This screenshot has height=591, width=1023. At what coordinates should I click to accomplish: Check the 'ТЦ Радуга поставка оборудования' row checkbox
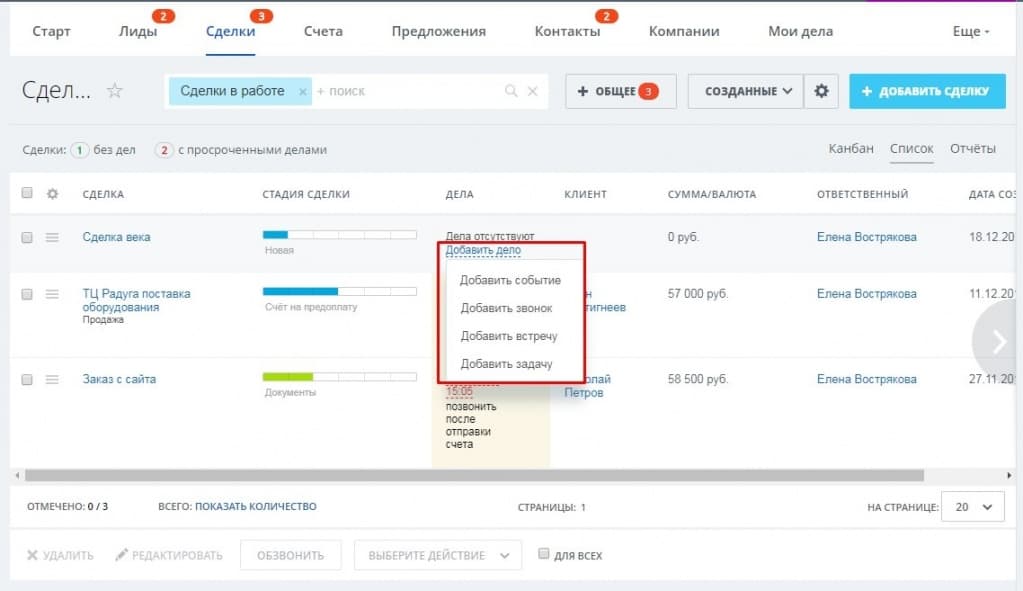pos(27,294)
